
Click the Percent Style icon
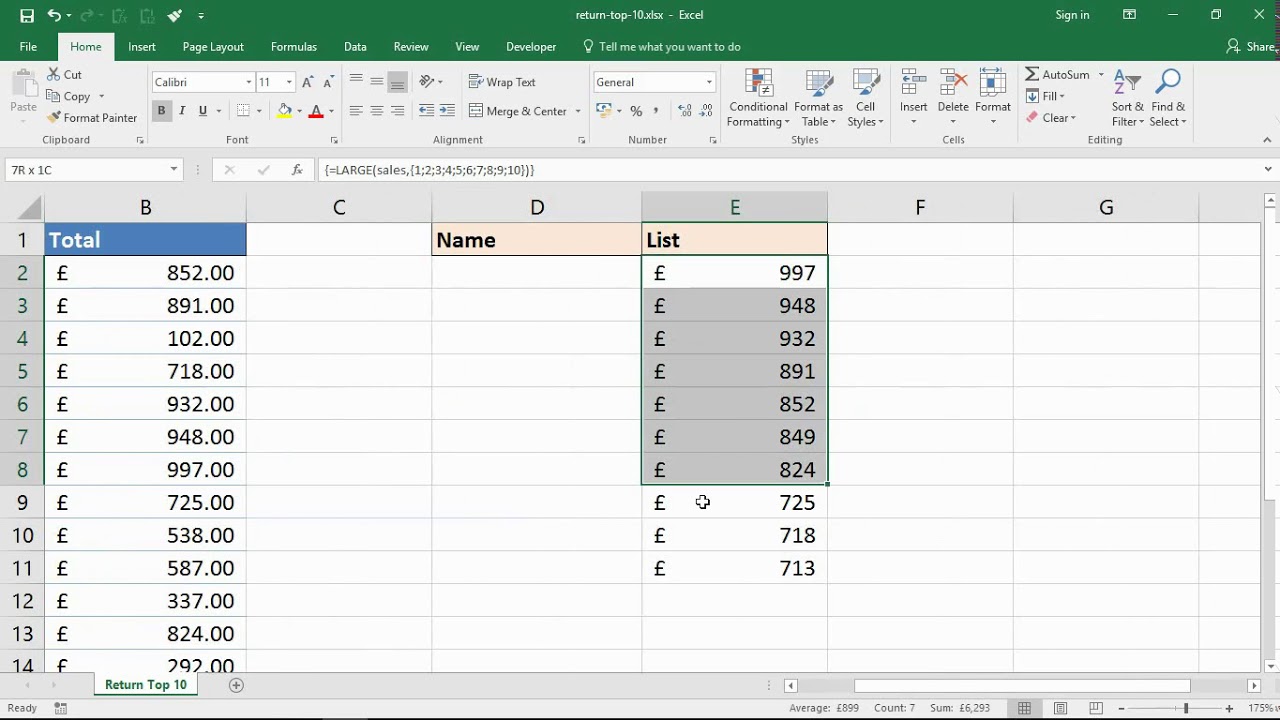click(x=635, y=111)
